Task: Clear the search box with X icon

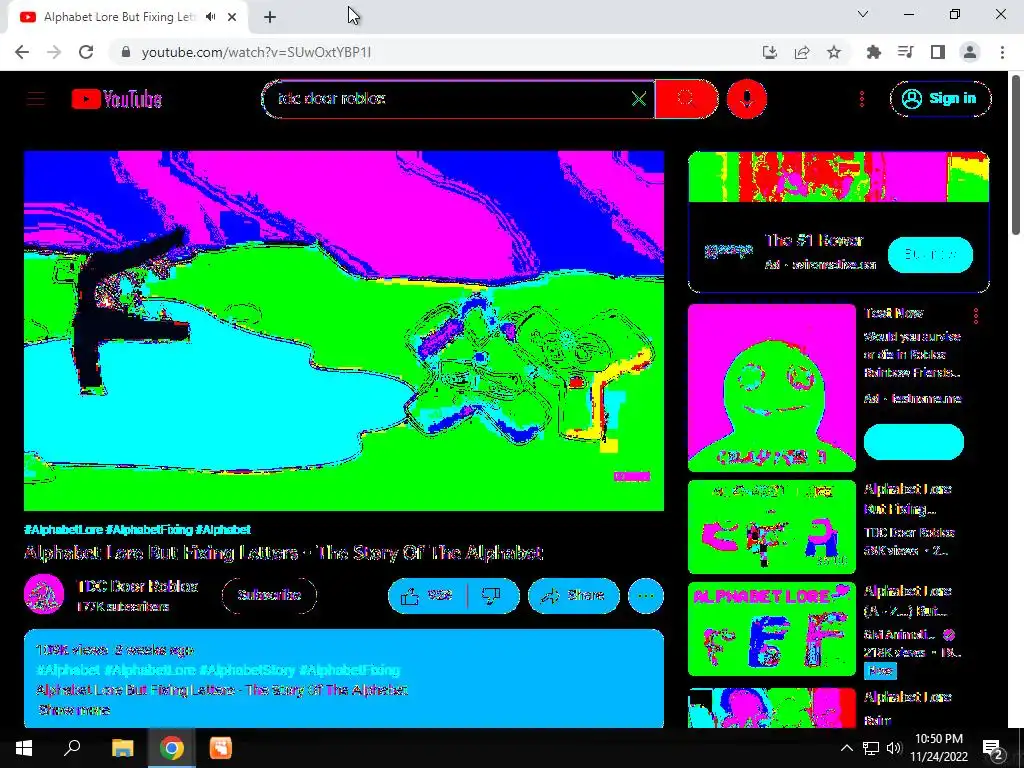Action: click(639, 99)
